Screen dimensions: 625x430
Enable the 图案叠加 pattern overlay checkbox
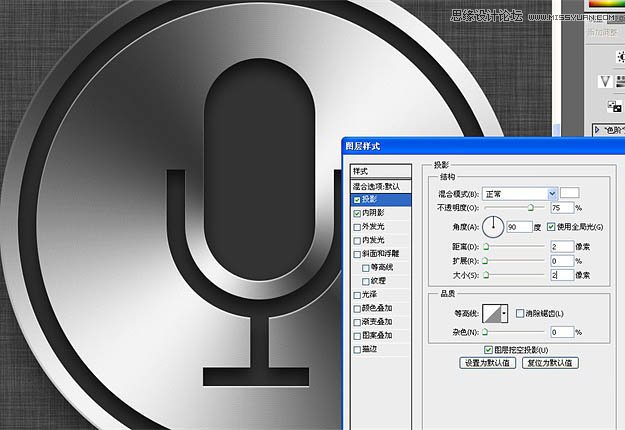(357, 336)
